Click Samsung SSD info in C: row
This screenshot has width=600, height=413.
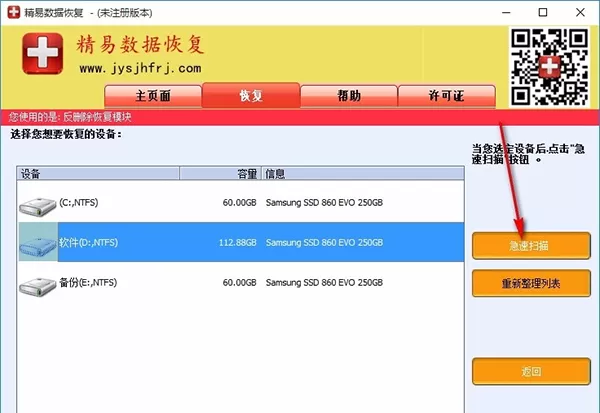[x=324, y=202]
